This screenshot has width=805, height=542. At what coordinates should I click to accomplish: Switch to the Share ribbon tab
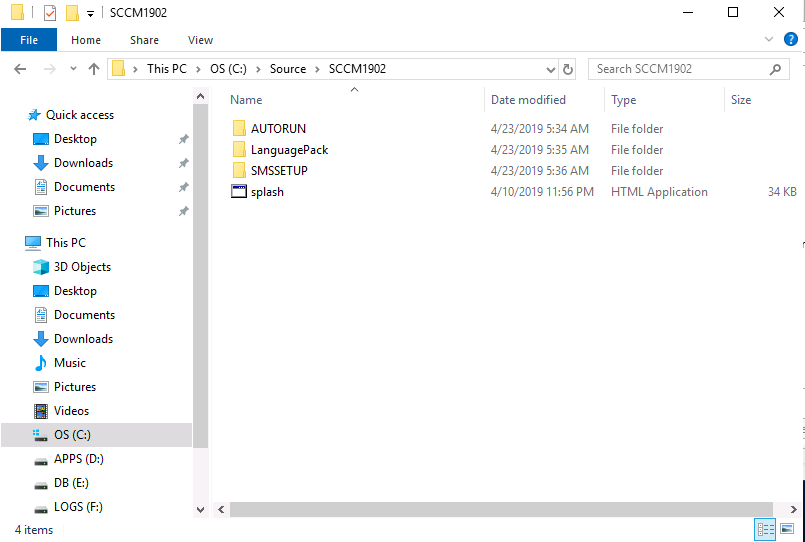[144, 40]
